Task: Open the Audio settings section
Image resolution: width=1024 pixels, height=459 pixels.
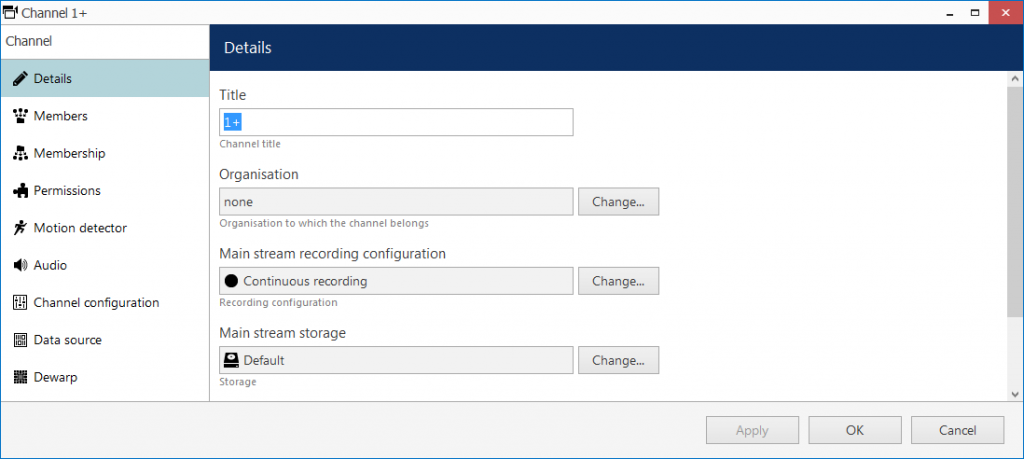Action: (105, 265)
